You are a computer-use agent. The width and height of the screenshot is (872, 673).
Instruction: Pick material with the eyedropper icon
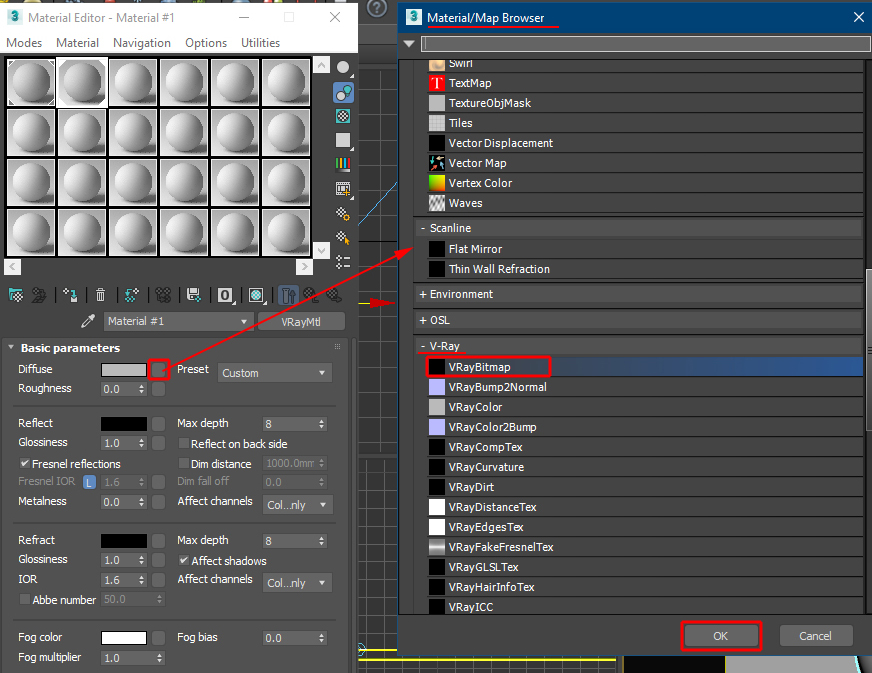88,321
